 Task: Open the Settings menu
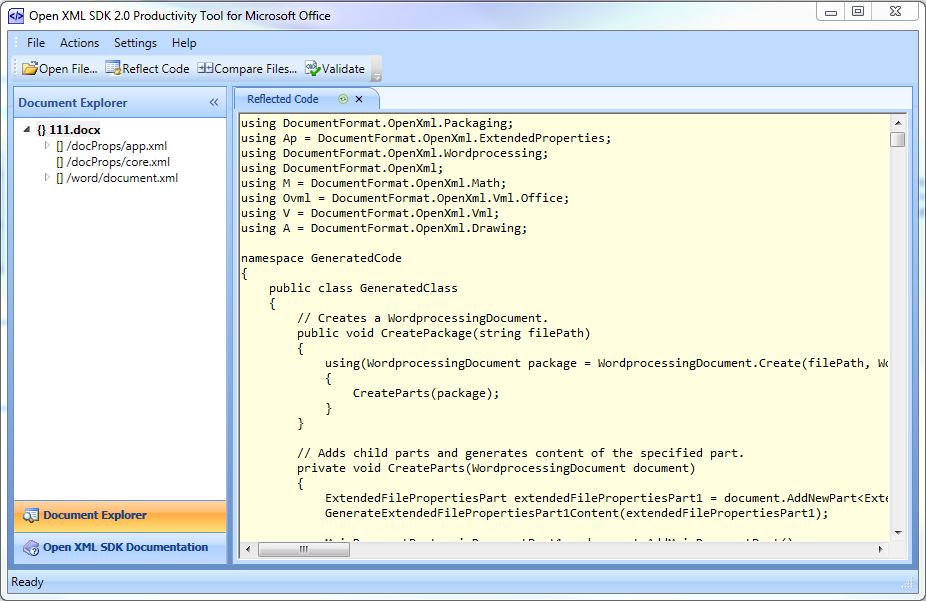click(135, 43)
